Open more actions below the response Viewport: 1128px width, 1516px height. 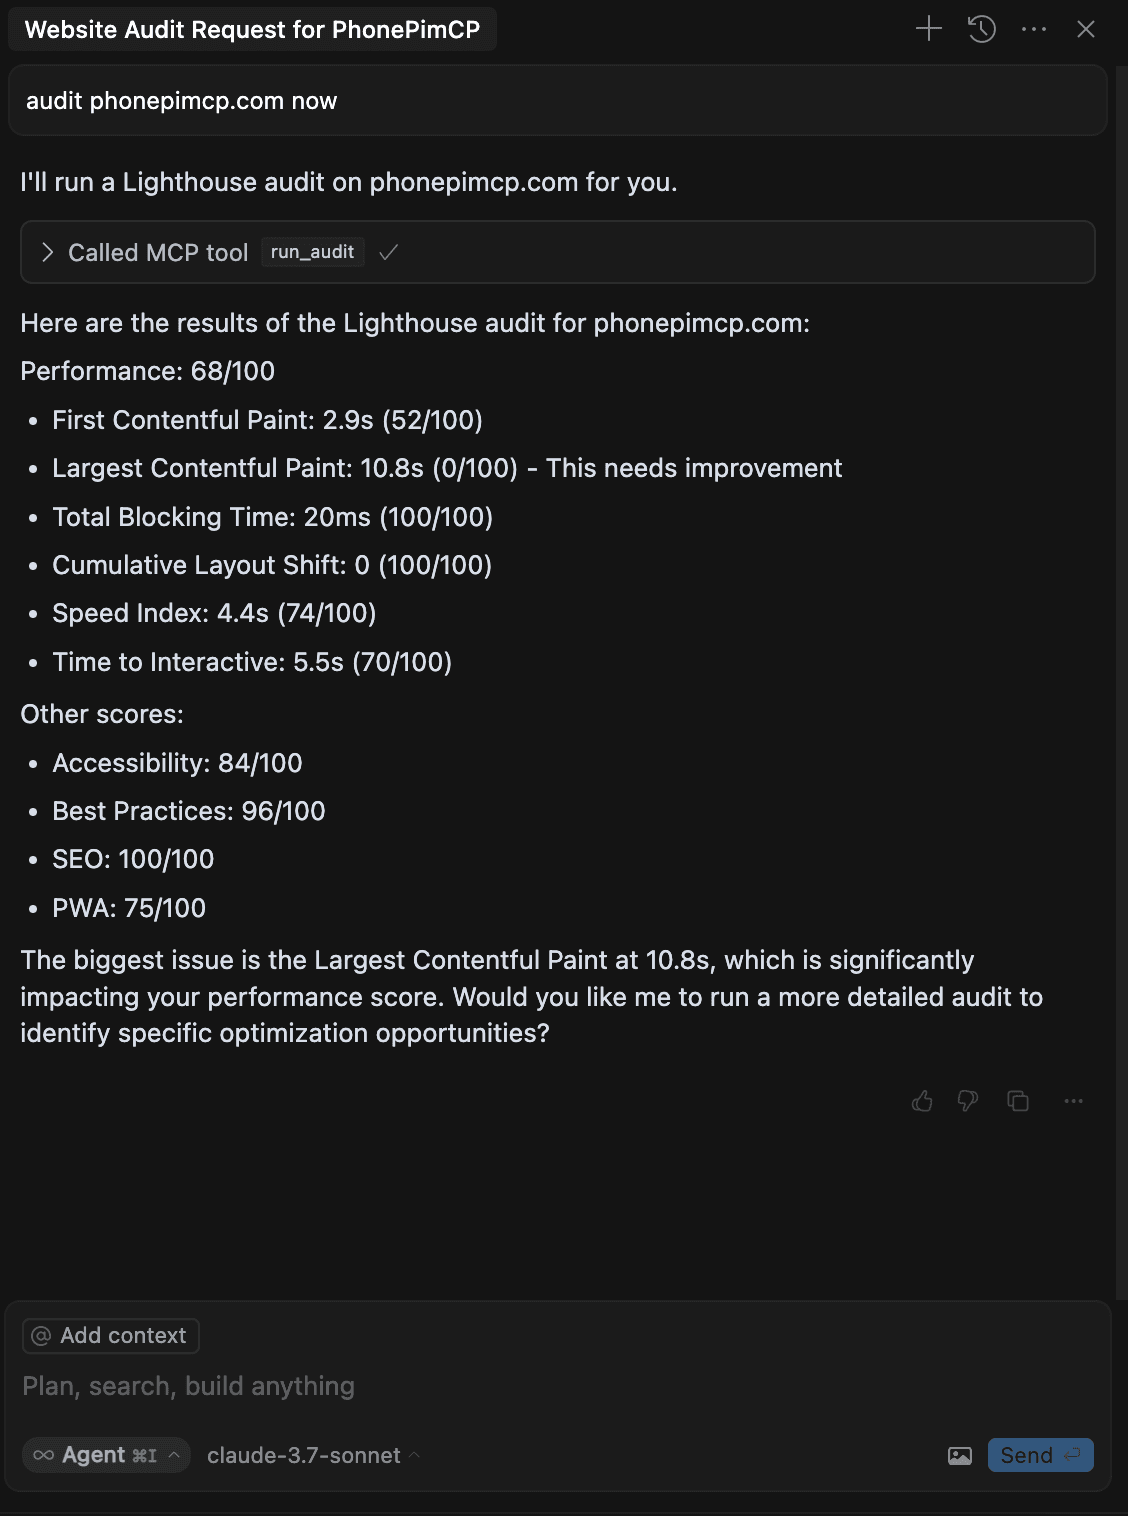(1073, 1101)
